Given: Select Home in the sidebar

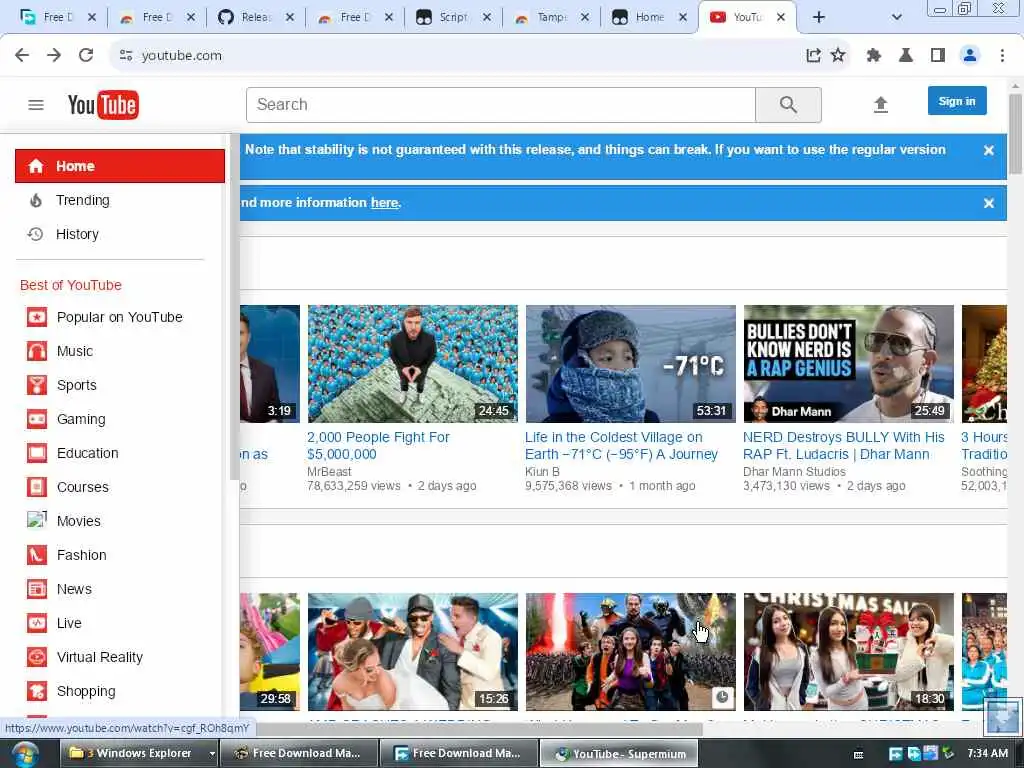Looking at the screenshot, I should pos(120,166).
